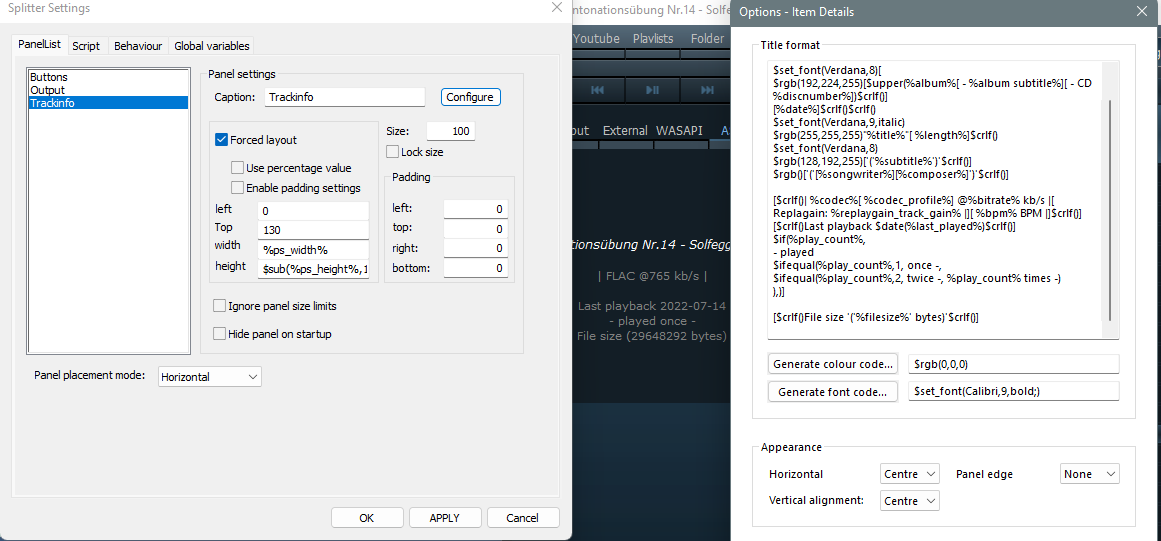The height and width of the screenshot is (541, 1161).
Task: Expand the Horizontal alignment dropdown
Action: [x=910, y=474]
